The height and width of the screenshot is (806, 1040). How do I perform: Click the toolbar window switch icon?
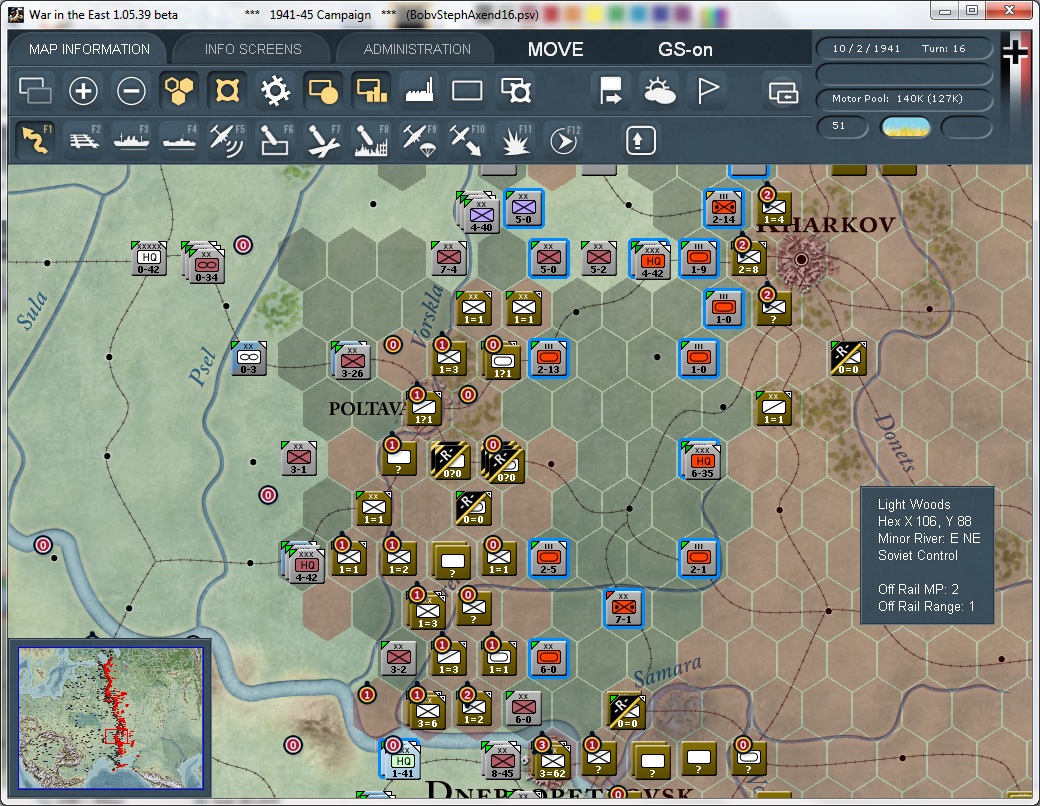pyautogui.click(x=783, y=92)
